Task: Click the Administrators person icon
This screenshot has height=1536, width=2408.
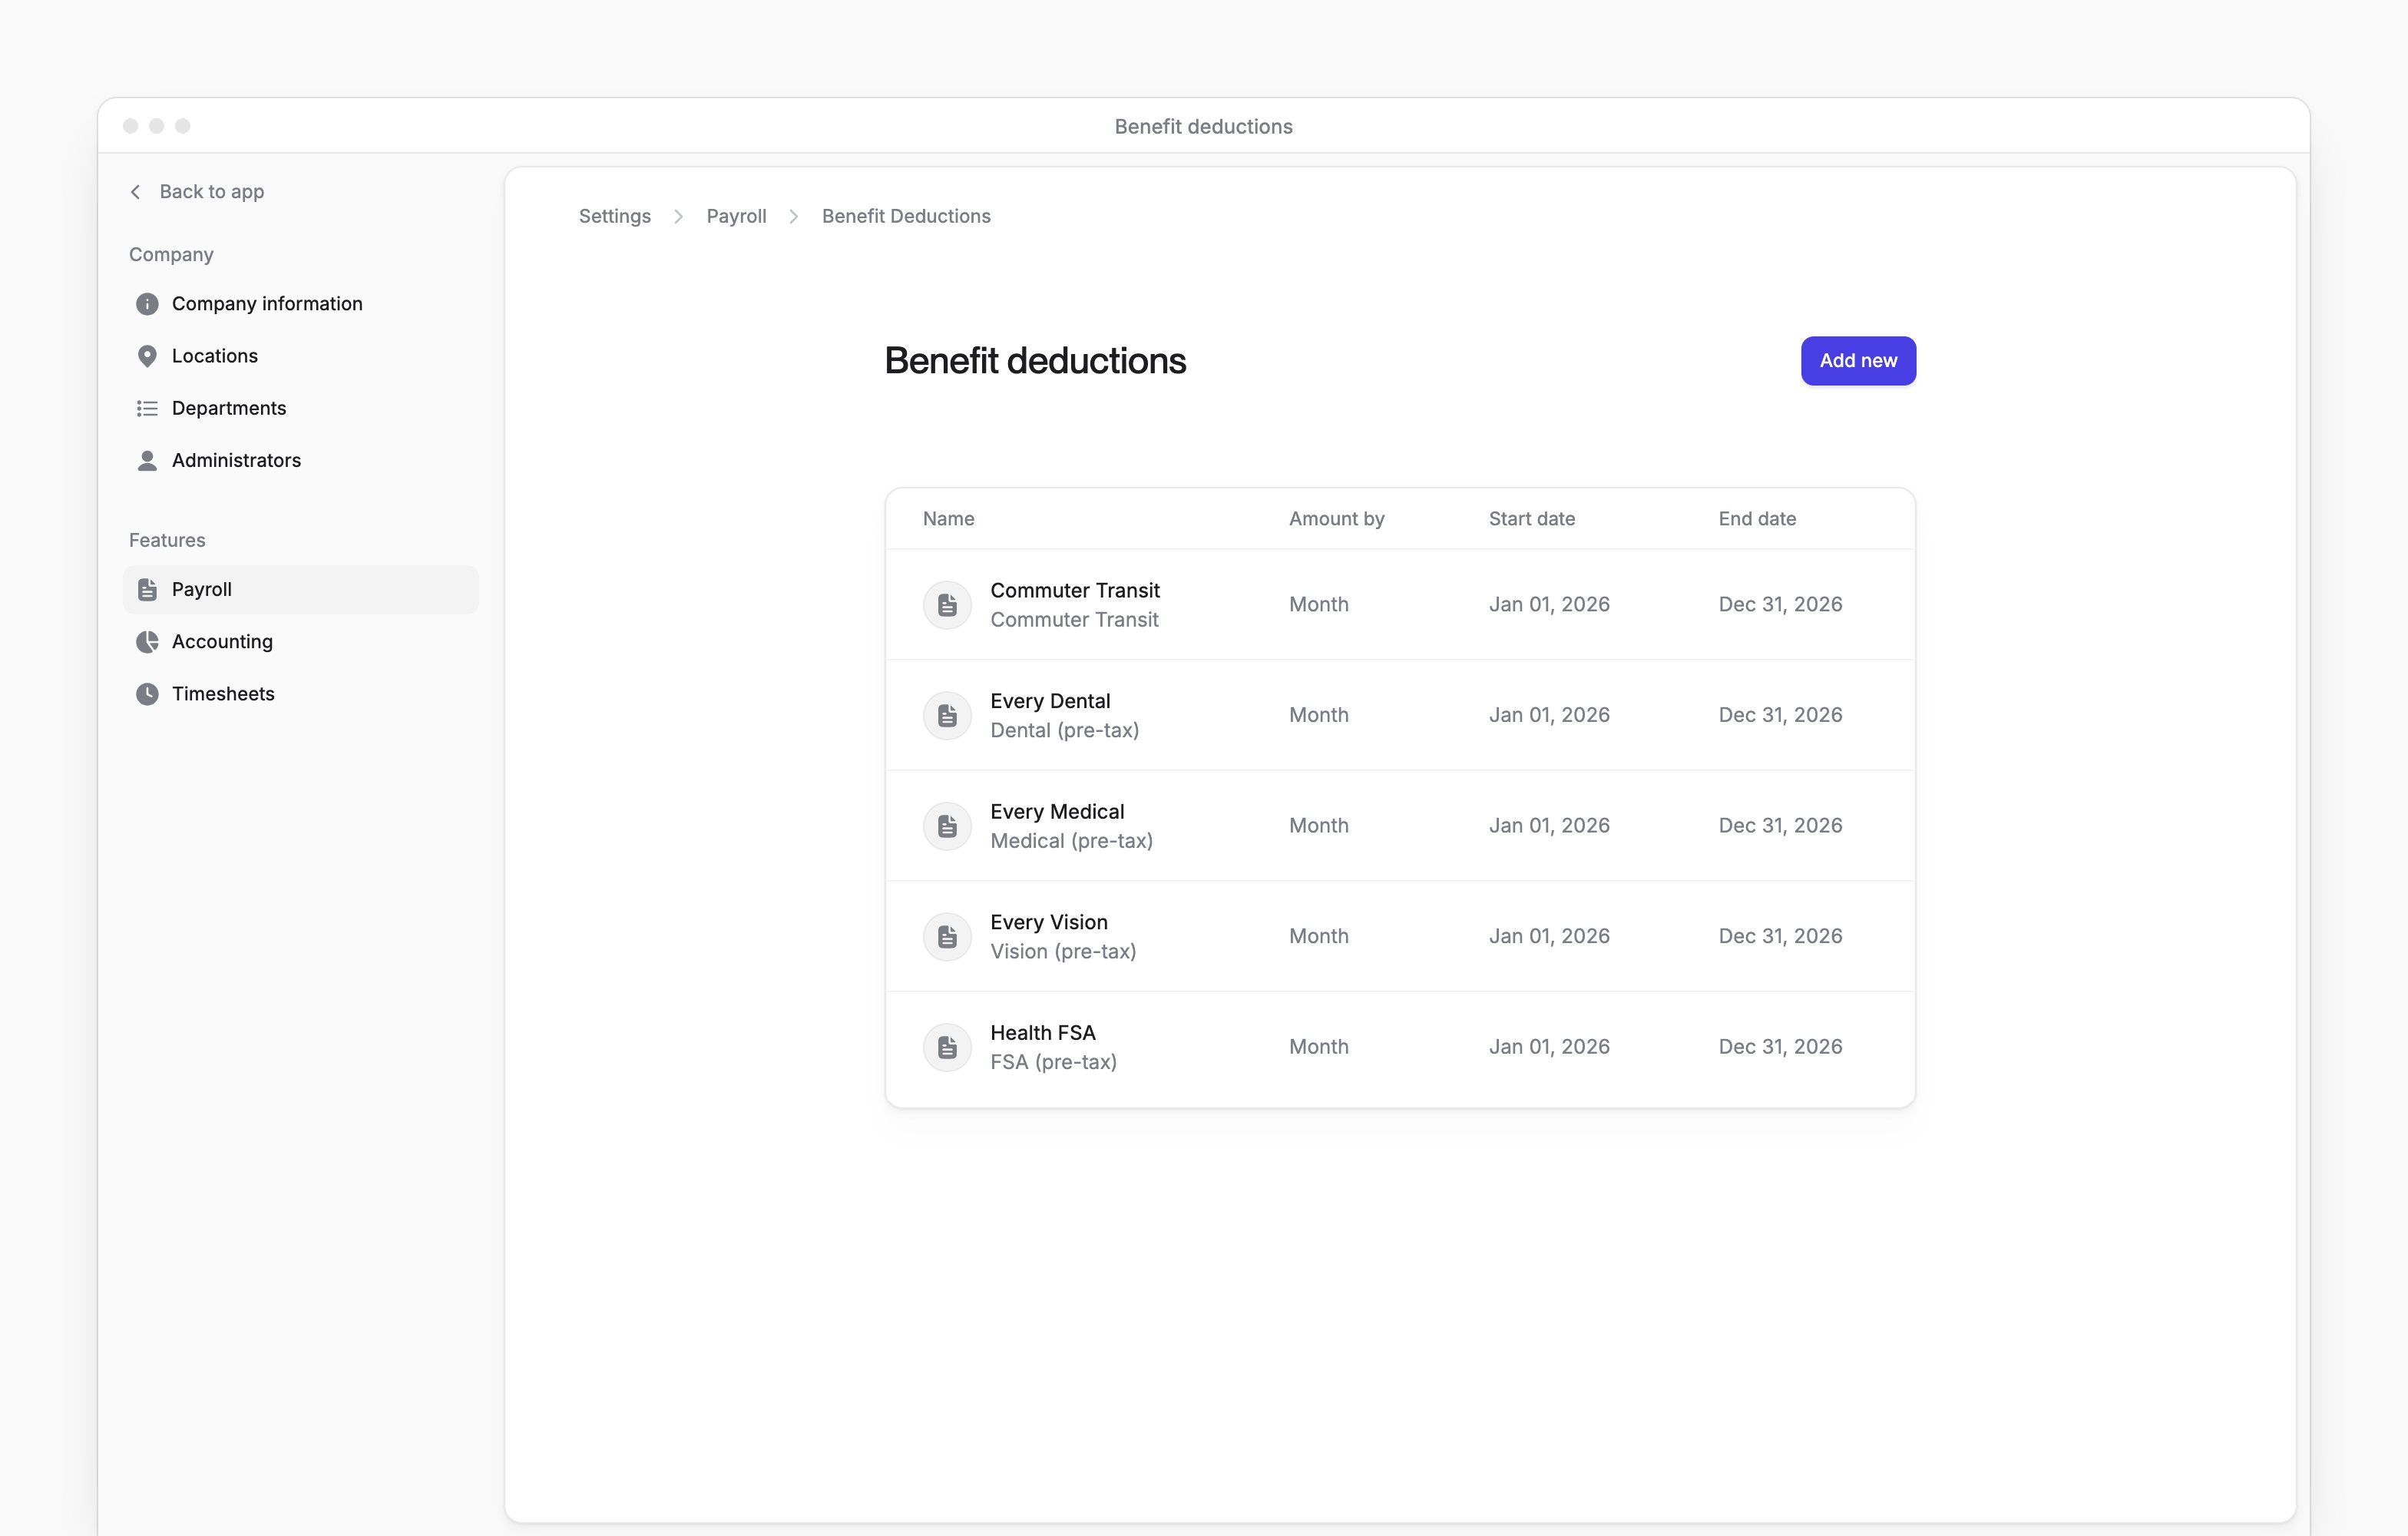Action: (147, 460)
